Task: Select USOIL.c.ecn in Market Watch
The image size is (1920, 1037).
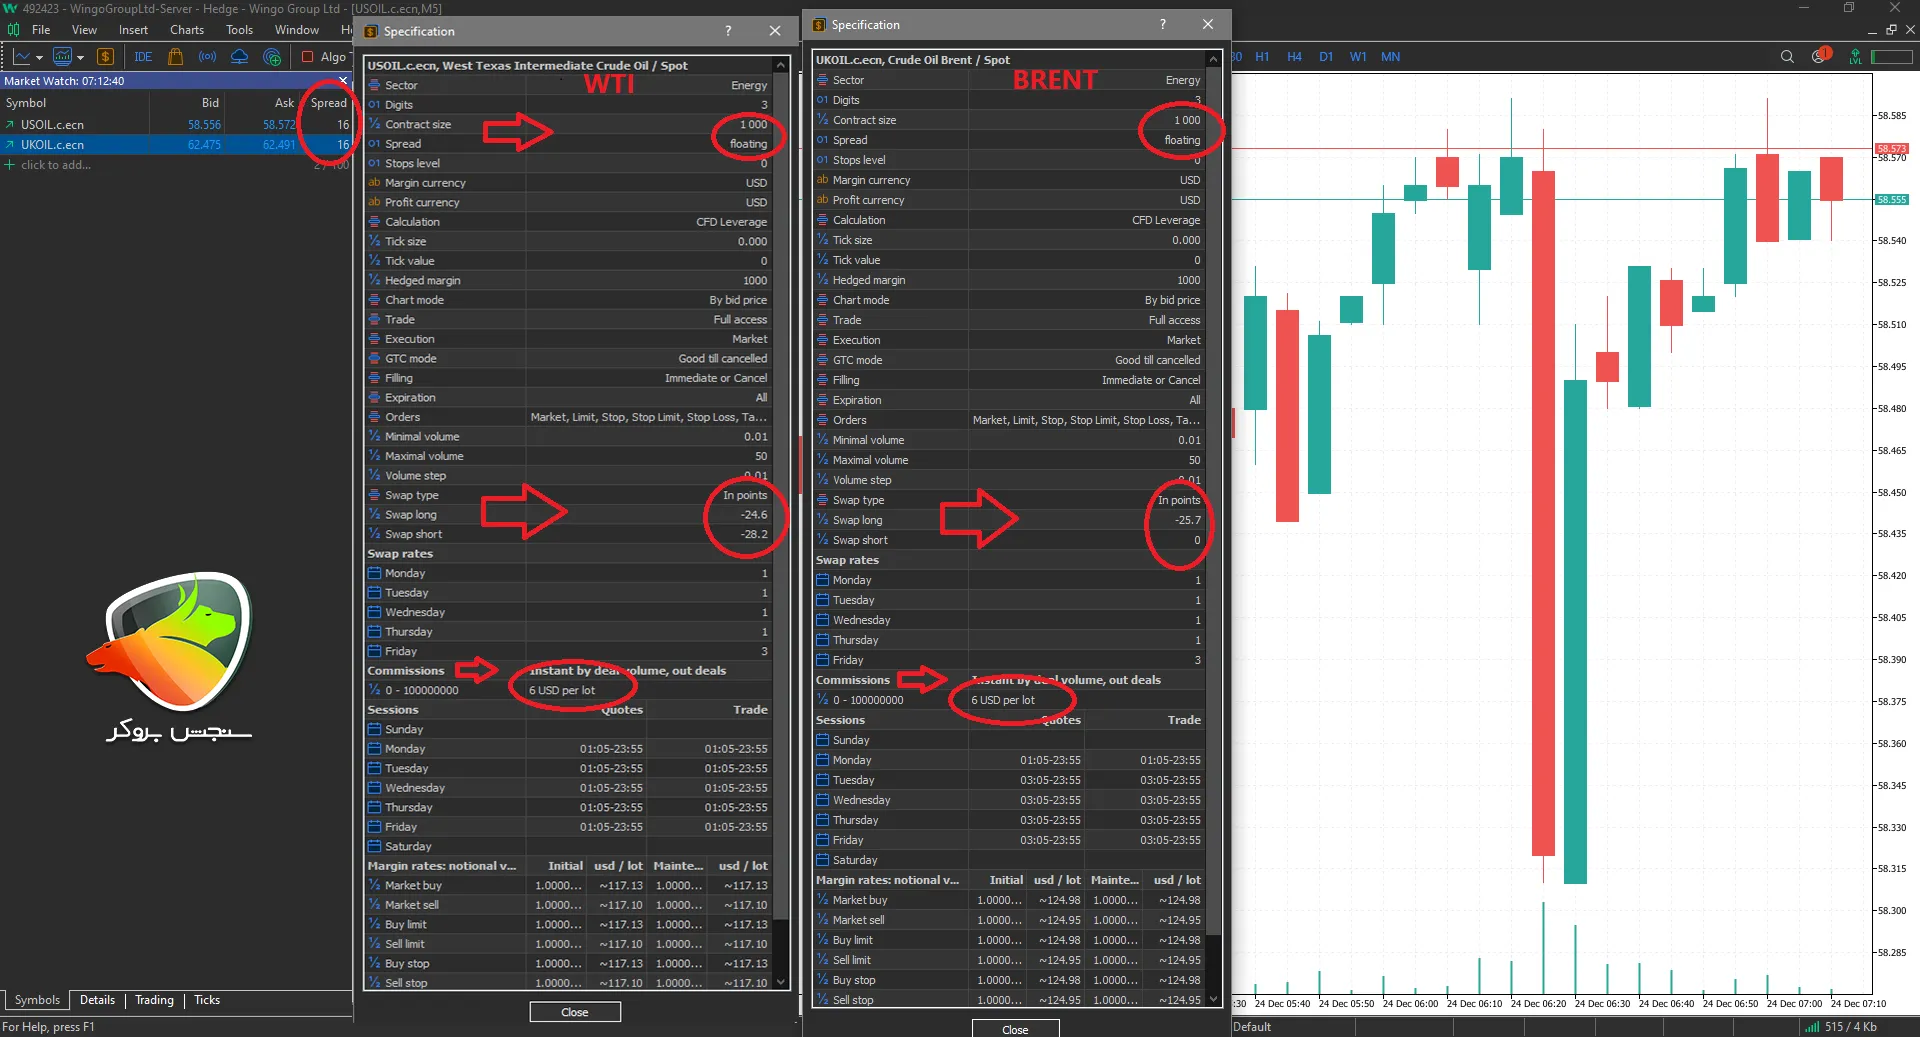Action: (x=53, y=125)
